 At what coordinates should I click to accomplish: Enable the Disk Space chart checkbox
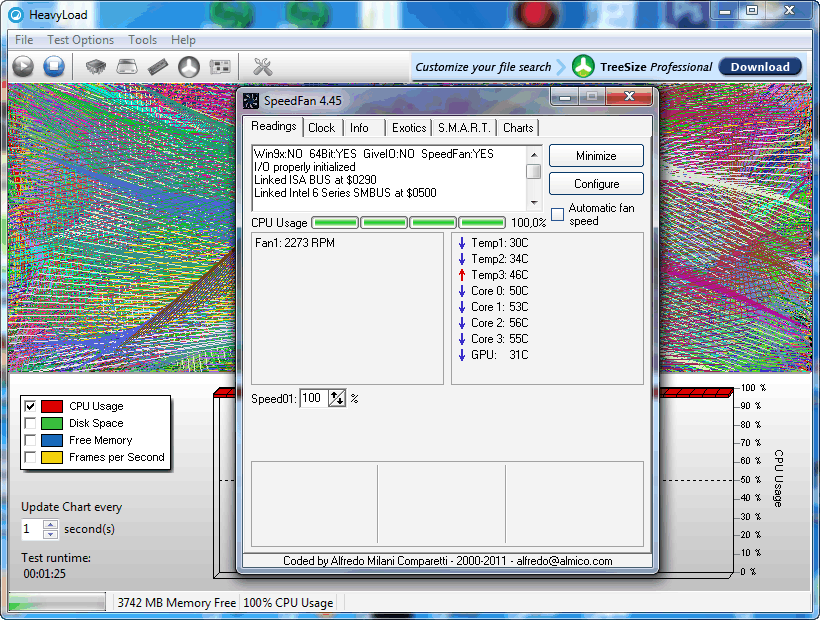30,423
